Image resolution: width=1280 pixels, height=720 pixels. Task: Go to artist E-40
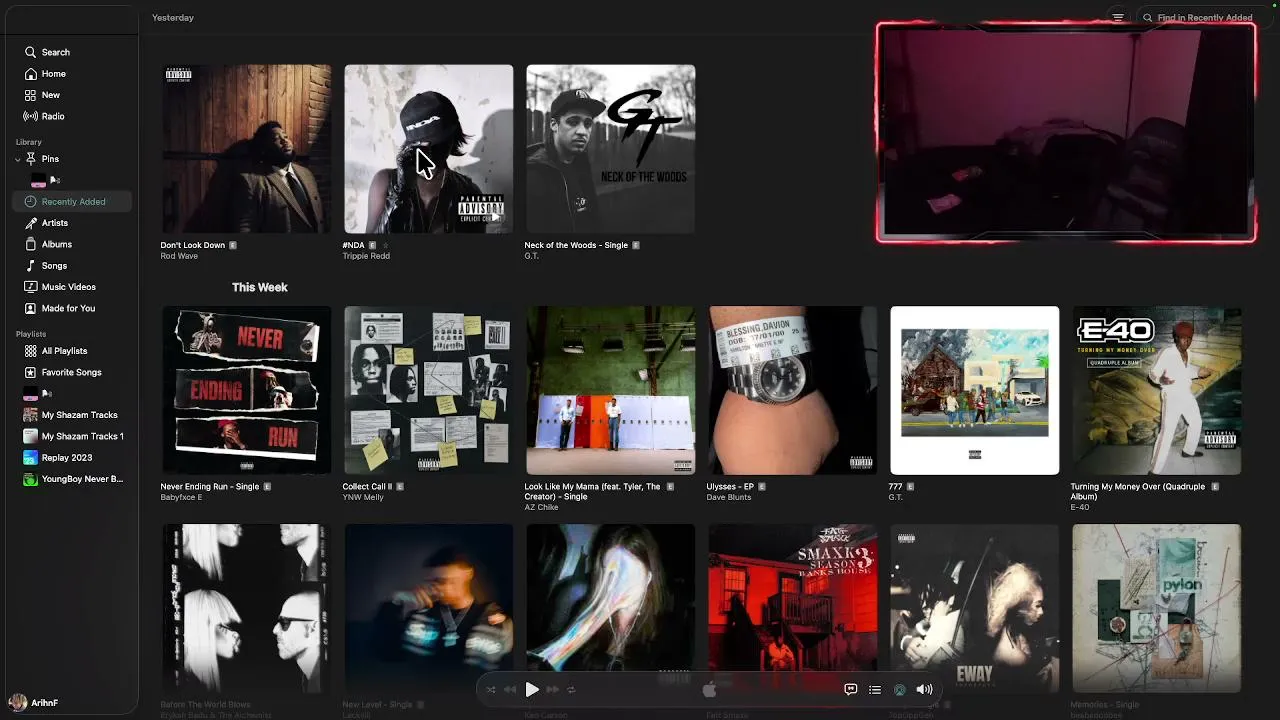point(1080,507)
